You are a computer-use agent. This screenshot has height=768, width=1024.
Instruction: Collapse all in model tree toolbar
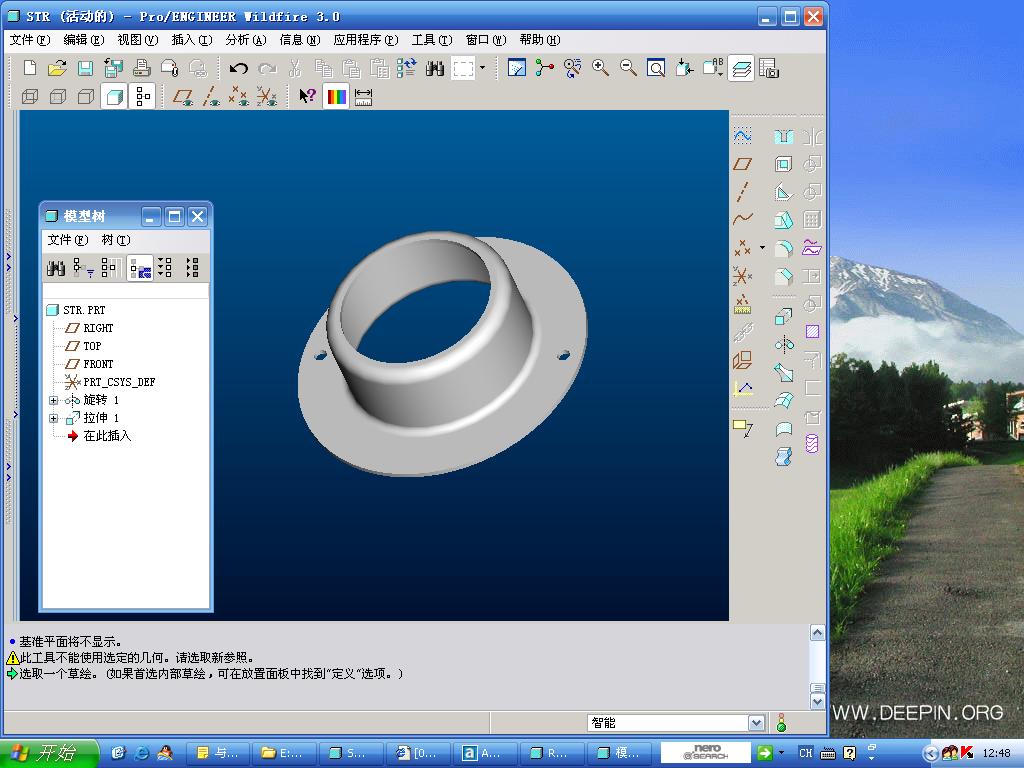coord(193,268)
